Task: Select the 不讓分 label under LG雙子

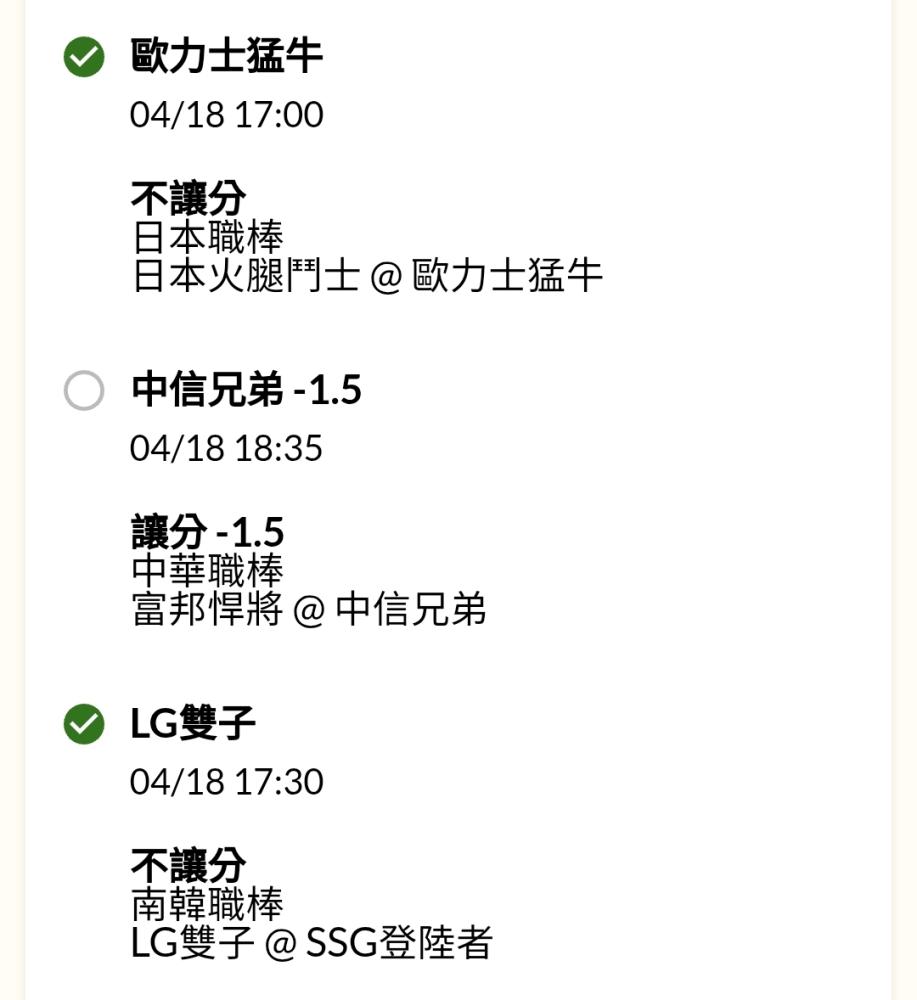Action: (188, 865)
